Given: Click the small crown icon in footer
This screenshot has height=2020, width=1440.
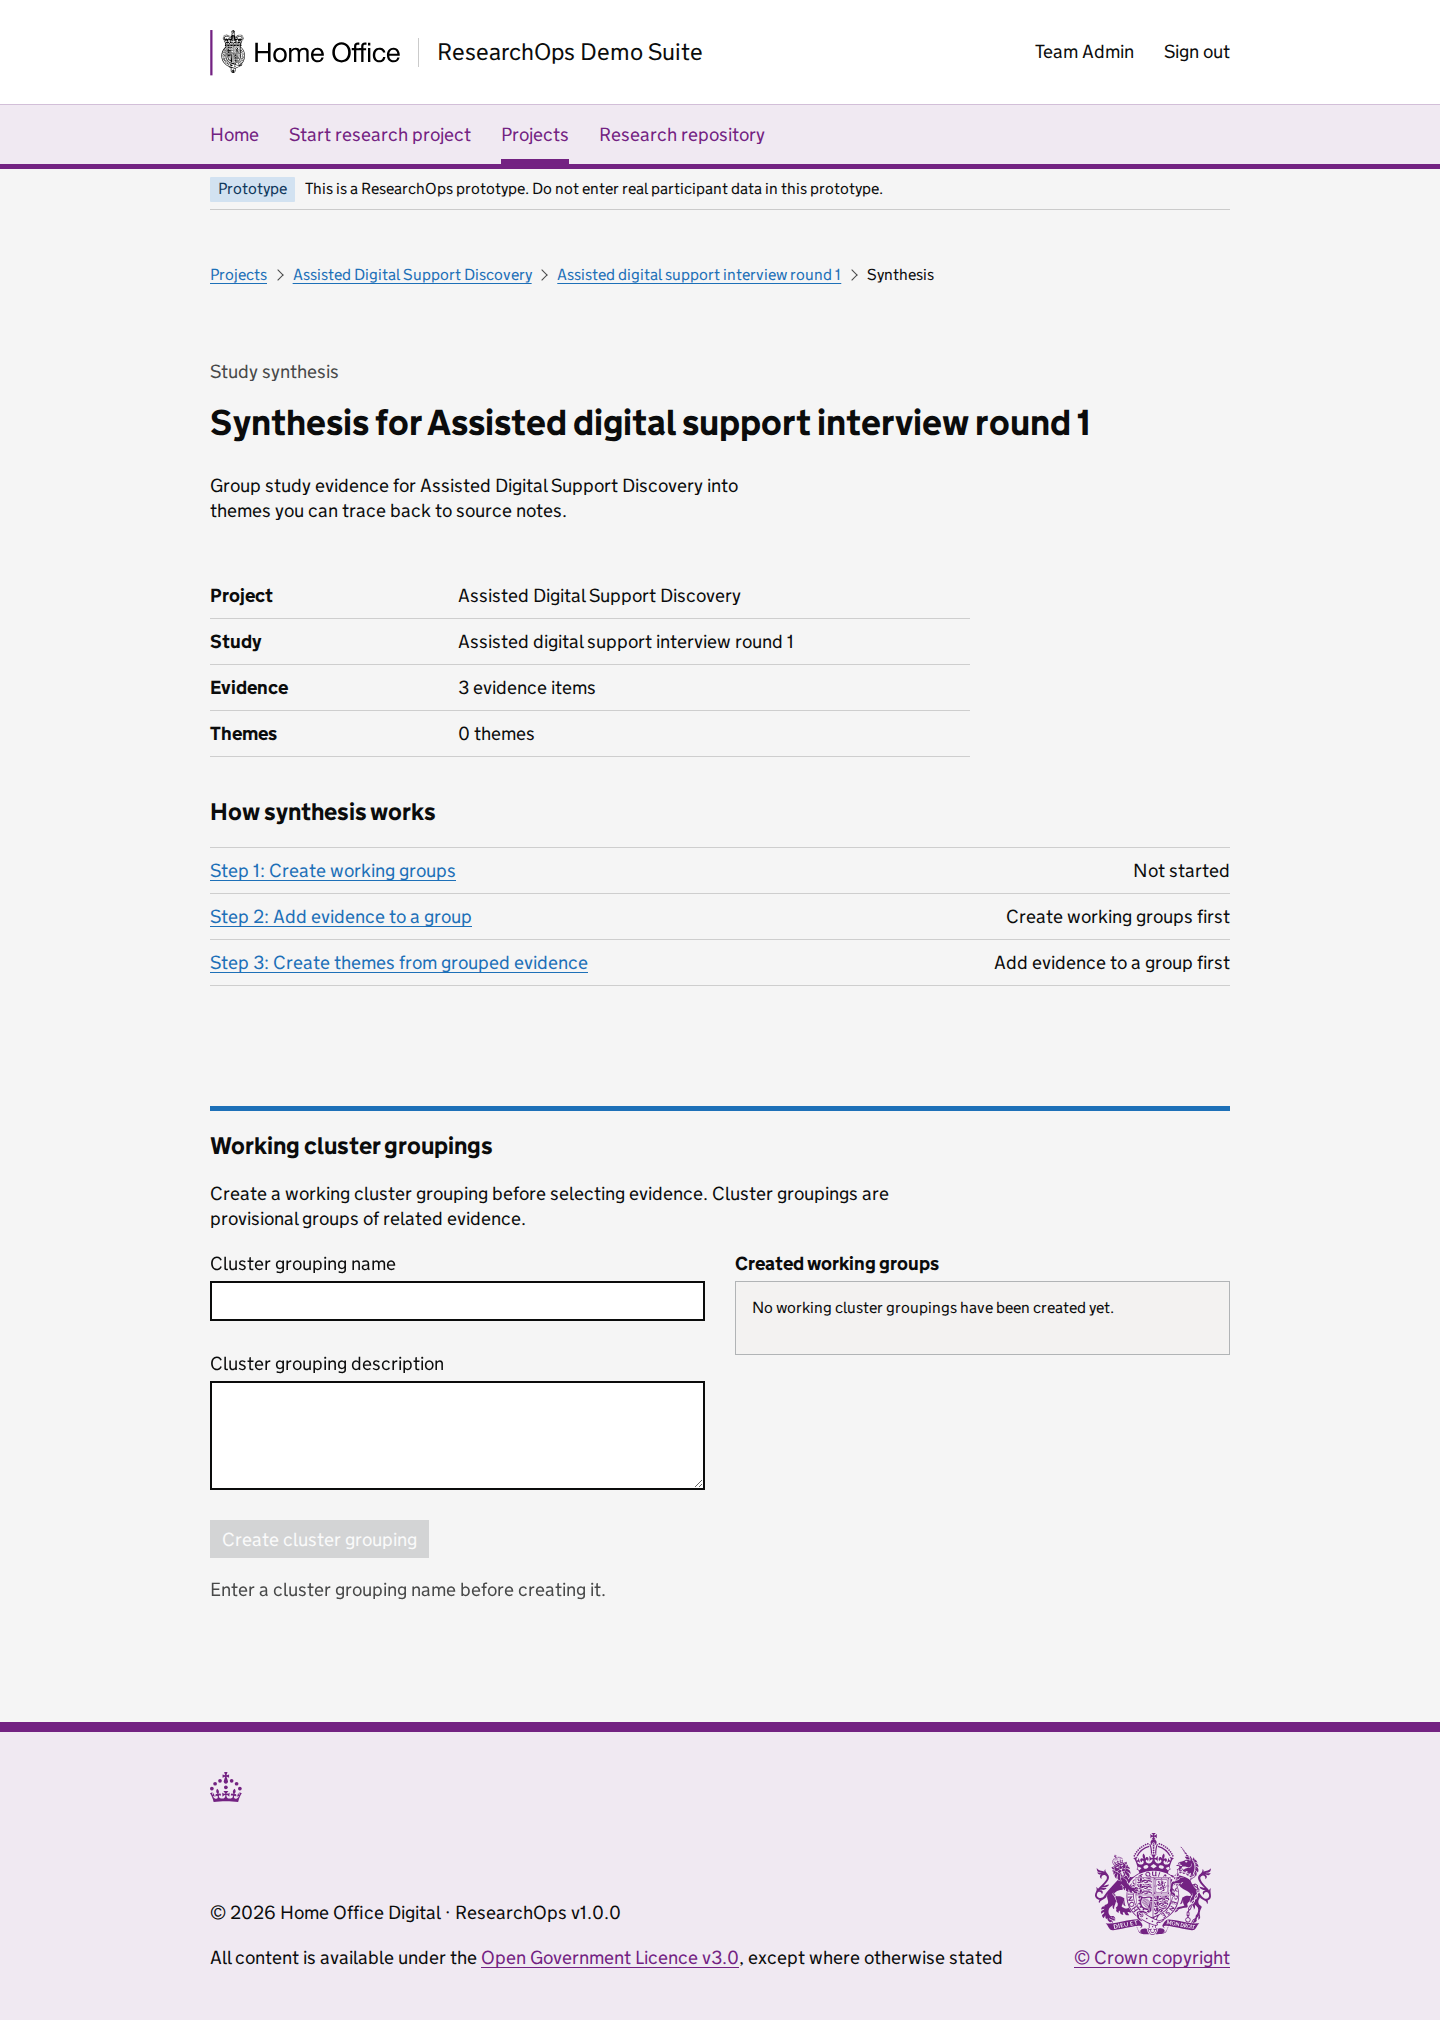Looking at the screenshot, I should 226,1787.
